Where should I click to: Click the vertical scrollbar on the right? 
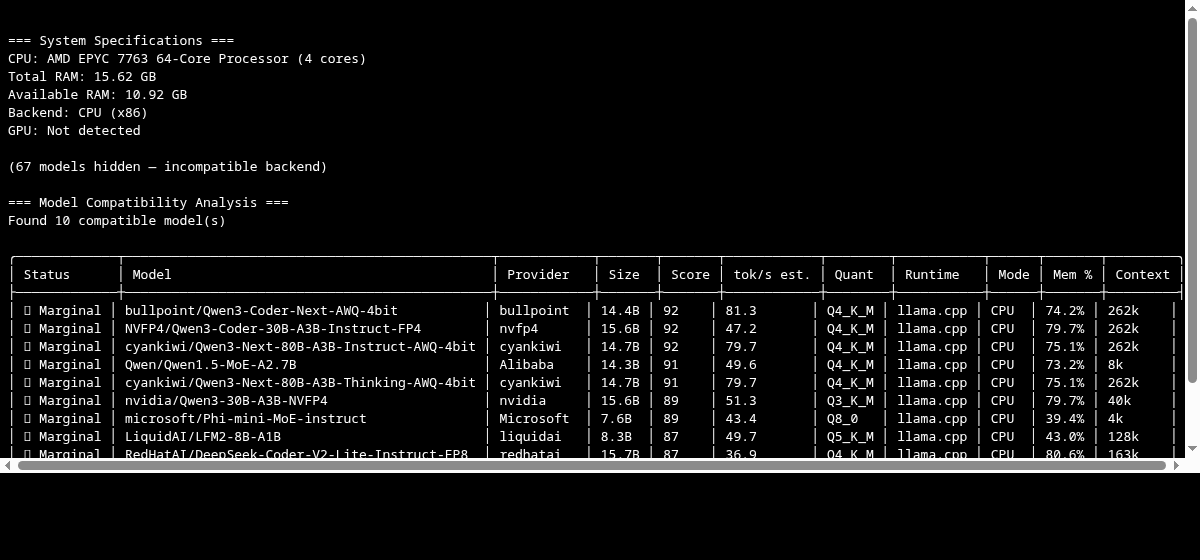(1192, 200)
